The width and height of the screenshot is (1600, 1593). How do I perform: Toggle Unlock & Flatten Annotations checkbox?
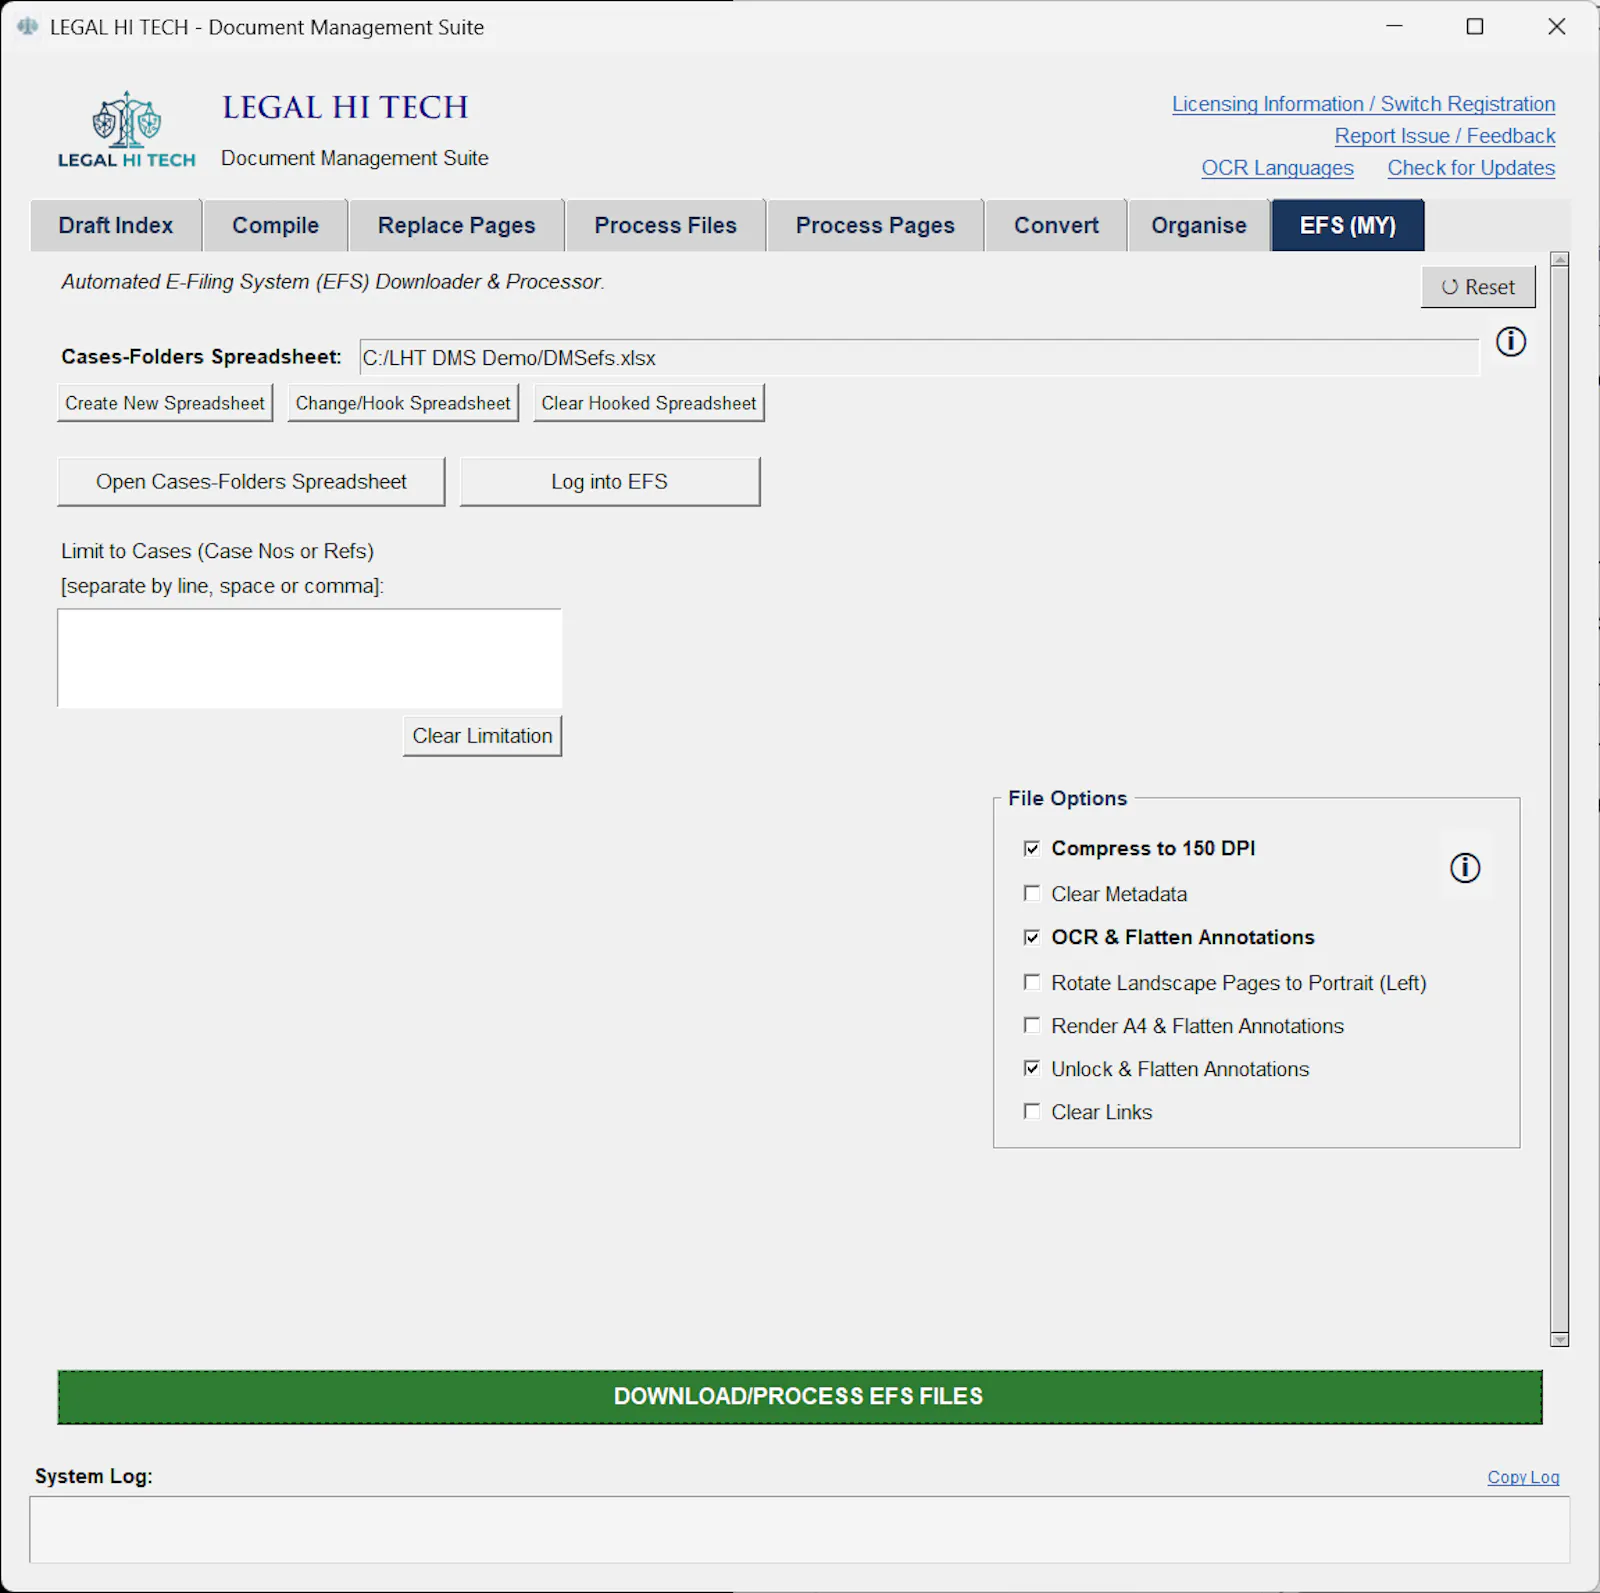coord(1032,1068)
